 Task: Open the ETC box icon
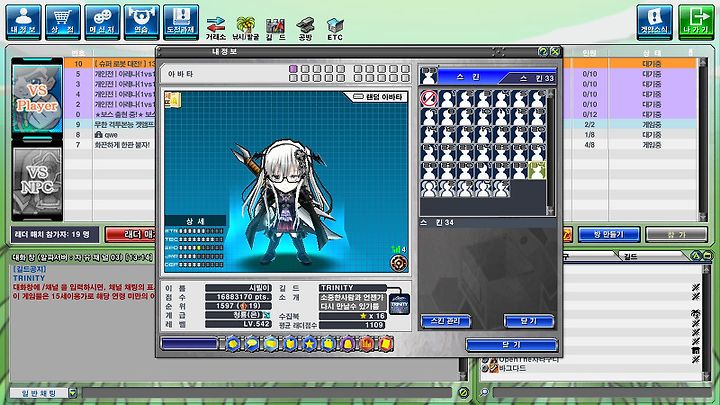pyautogui.click(x=335, y=28)
